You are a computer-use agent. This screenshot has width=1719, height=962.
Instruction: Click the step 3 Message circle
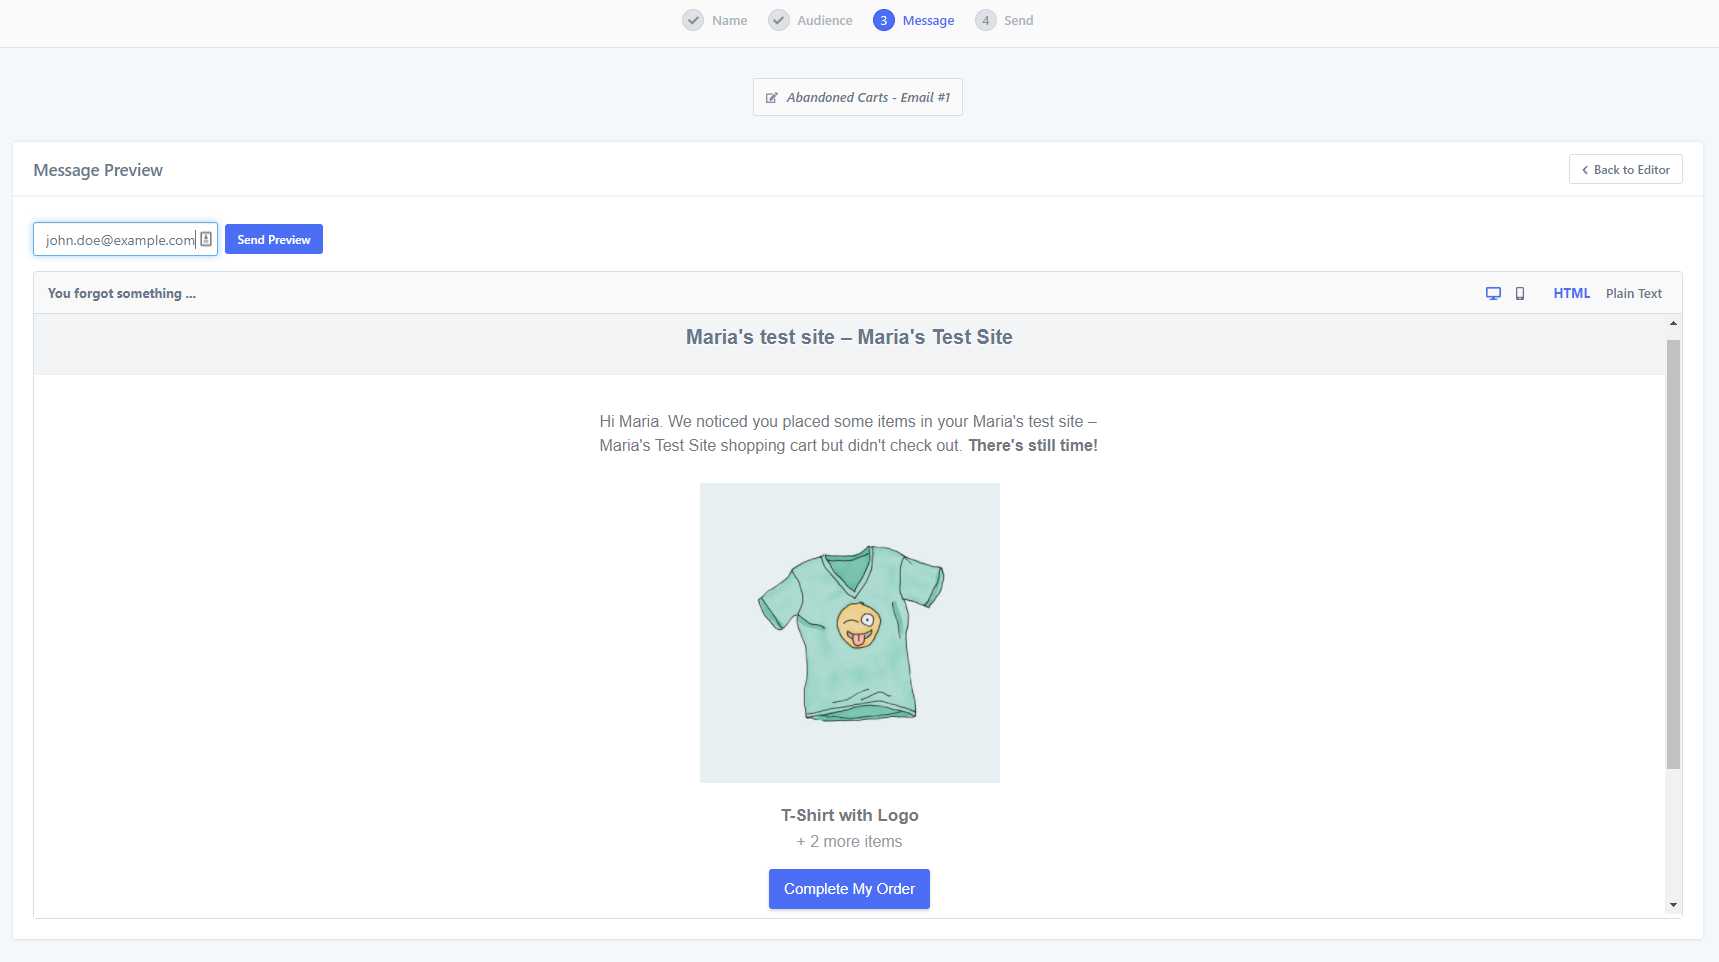point(884,20)
